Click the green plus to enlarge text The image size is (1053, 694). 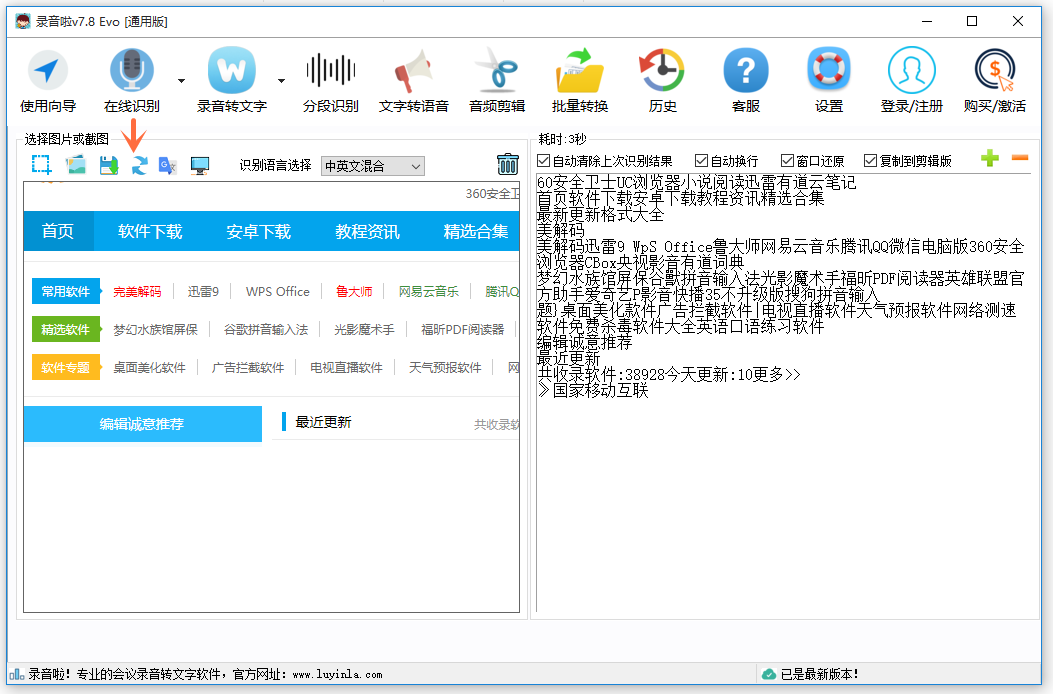[989, 159]
